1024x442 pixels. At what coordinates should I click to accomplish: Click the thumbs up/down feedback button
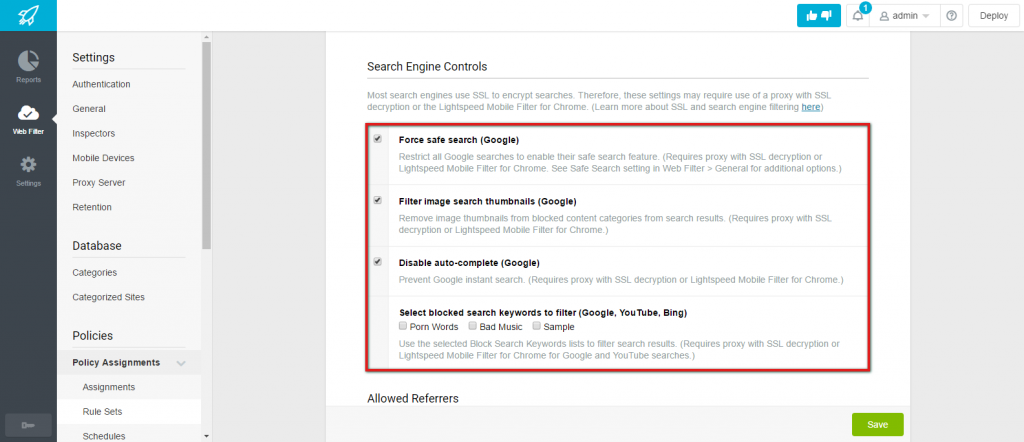point(818,16)
